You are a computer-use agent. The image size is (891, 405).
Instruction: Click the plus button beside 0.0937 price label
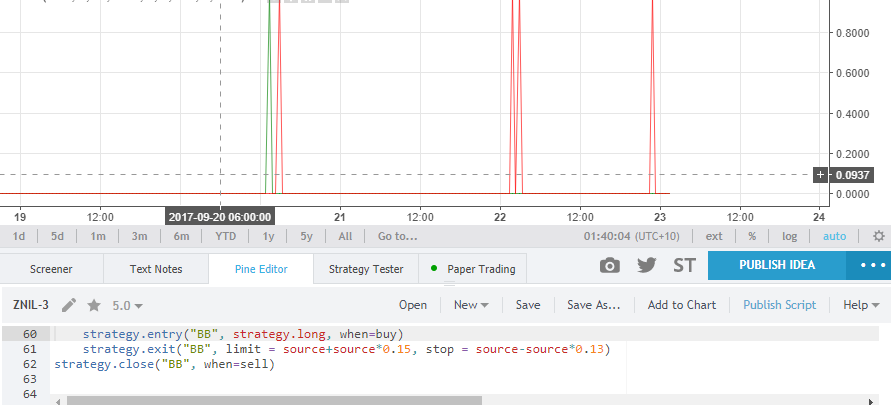pos(820,175)
